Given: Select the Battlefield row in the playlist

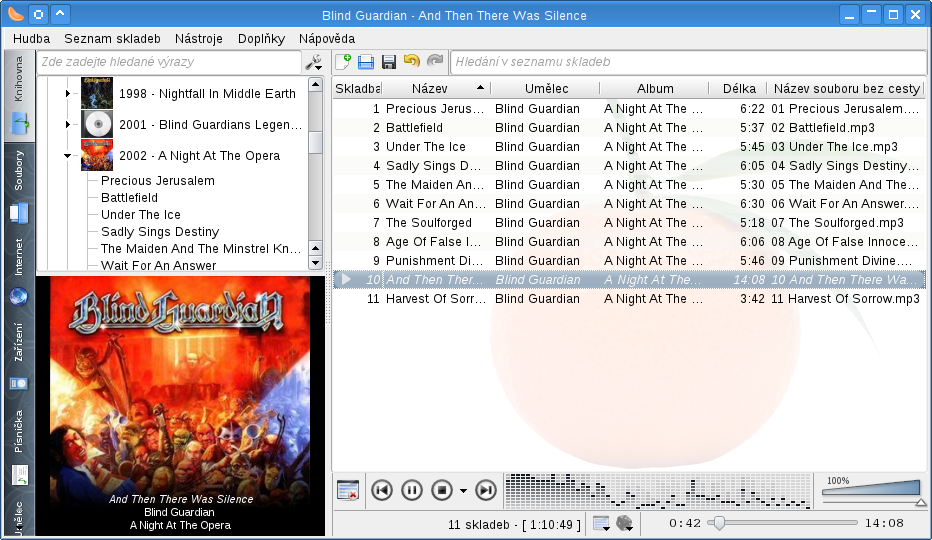Looking at the screenshot, I should click(x=629, y=128).
